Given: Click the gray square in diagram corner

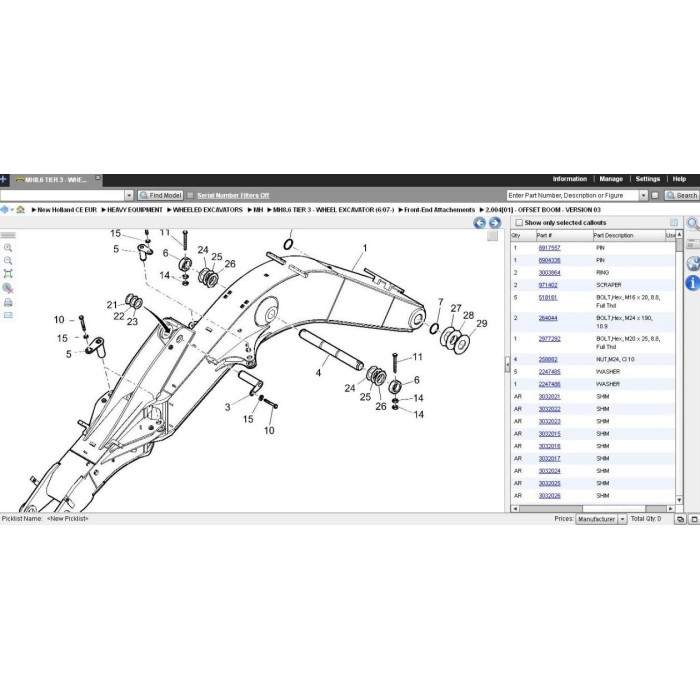Looking at the screenshot, I should click(492, 236).
